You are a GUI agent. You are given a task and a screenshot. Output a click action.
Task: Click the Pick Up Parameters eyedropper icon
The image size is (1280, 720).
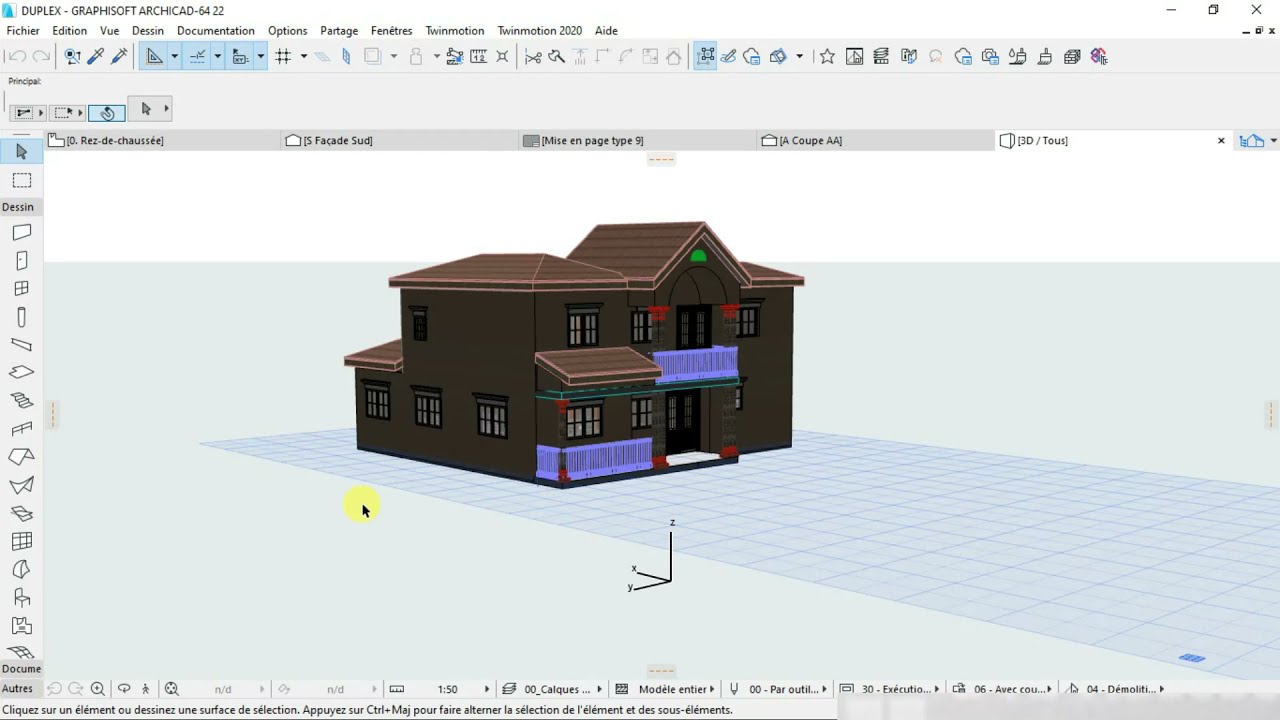tap(96, 57)
